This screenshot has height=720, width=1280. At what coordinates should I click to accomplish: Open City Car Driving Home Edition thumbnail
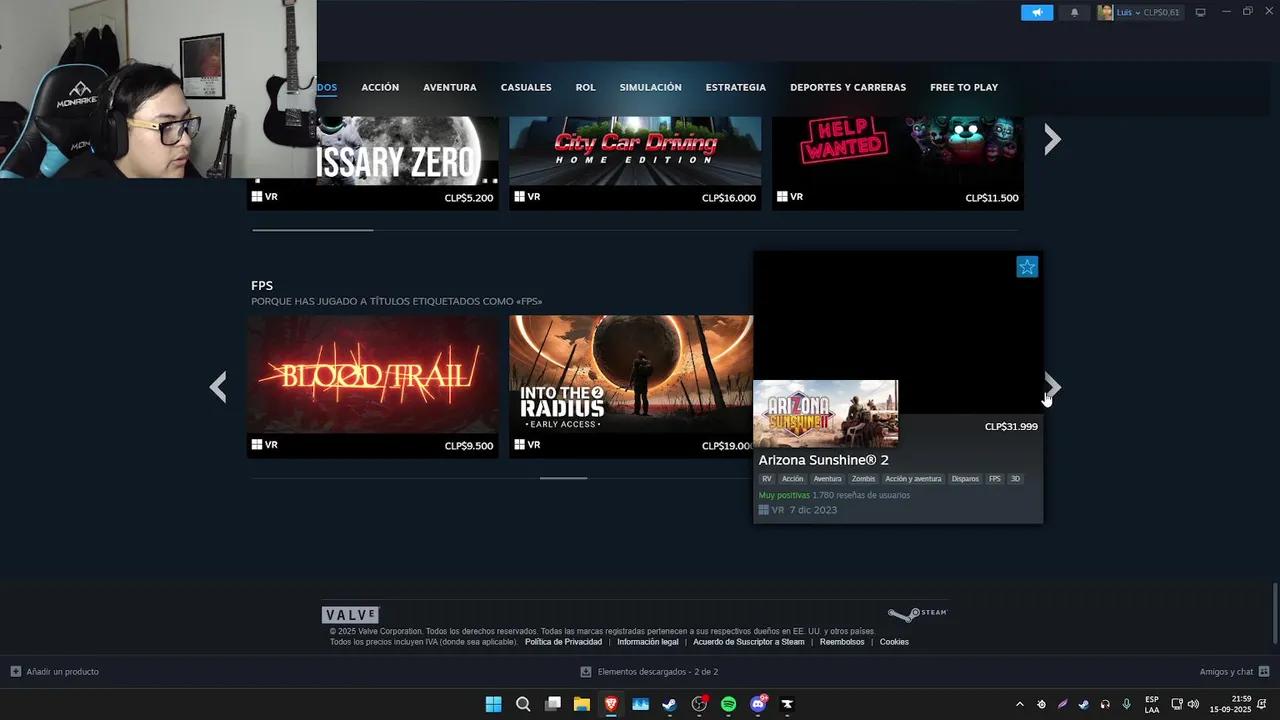[x=635, y=151]
